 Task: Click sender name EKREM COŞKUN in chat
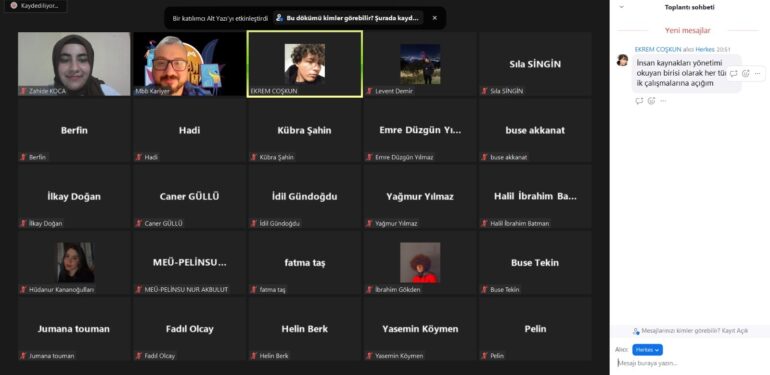(x=658, y=50)
